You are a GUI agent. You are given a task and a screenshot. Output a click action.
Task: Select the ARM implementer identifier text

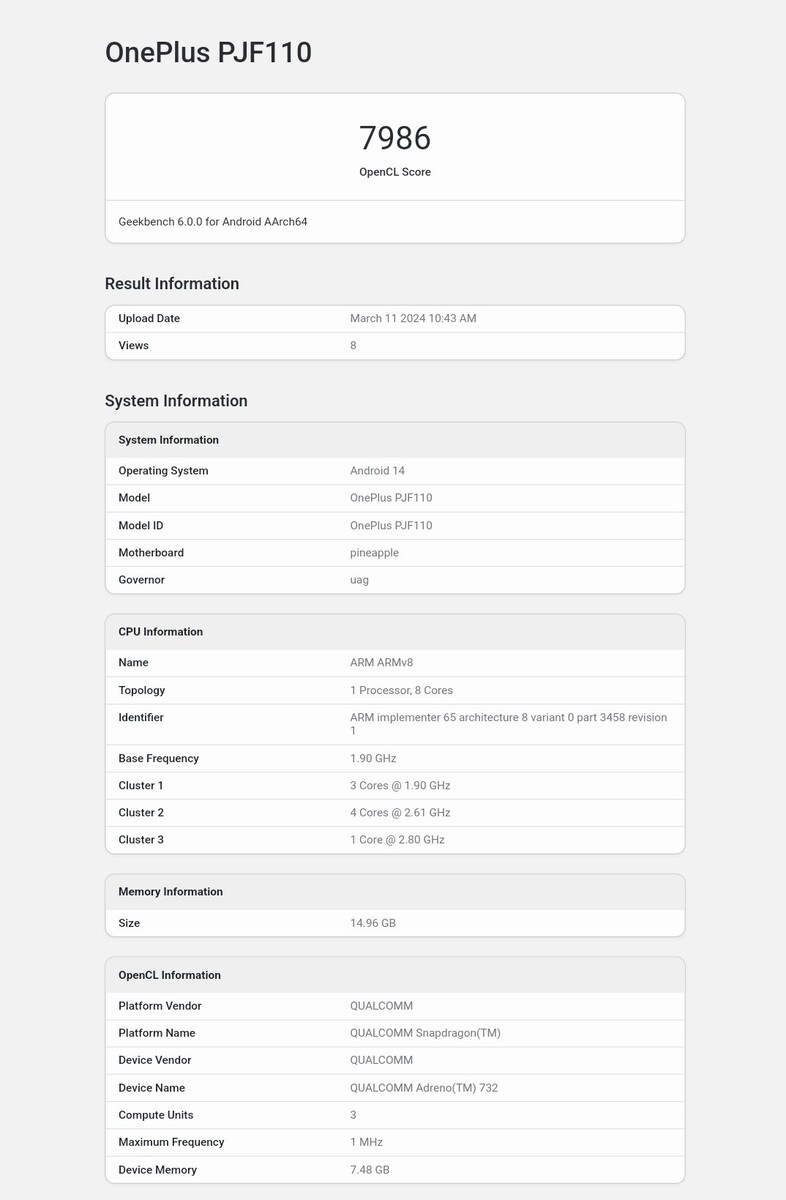point(508,724)
